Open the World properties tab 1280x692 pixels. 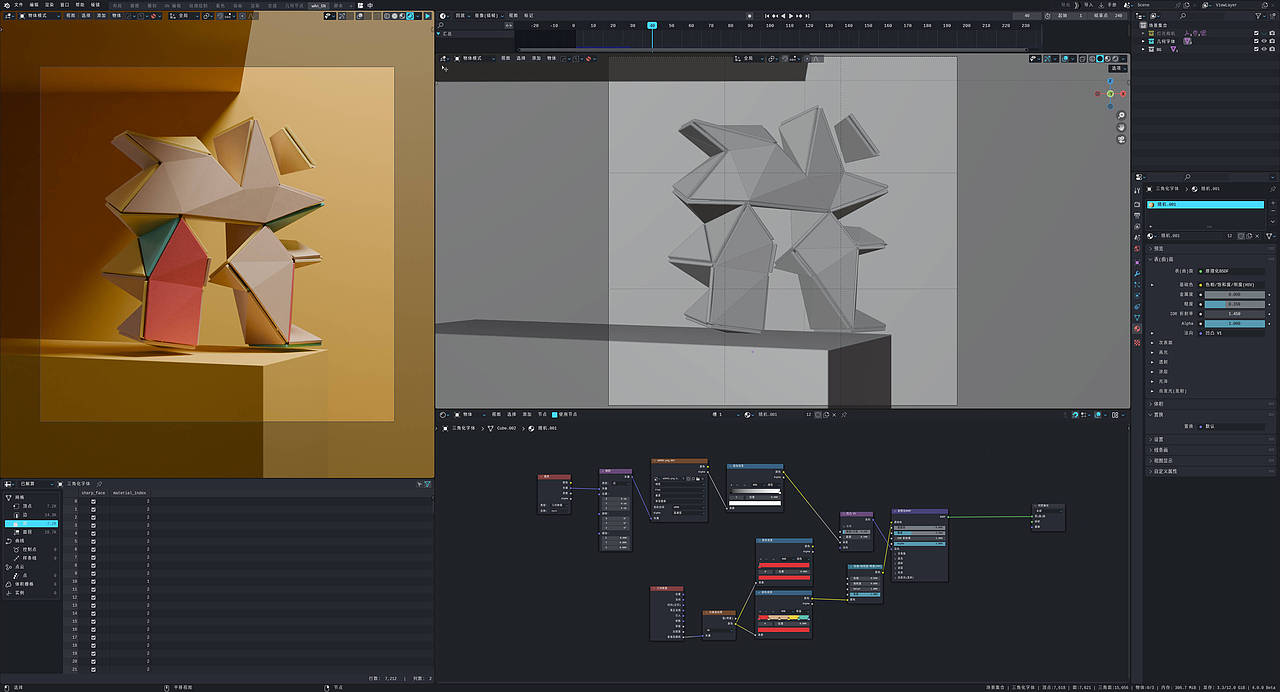click(x=1137, y=249)
